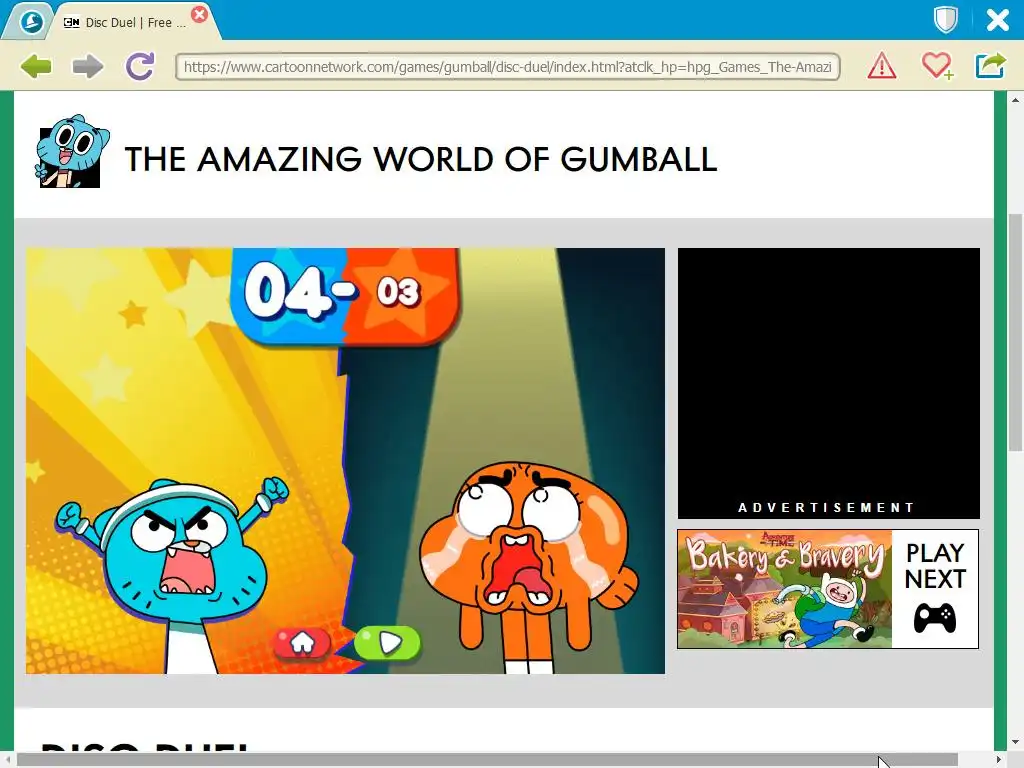This screenshot has width=1024, height=768.
Task: Open the shield security icon in title bar
Action: 945,20
